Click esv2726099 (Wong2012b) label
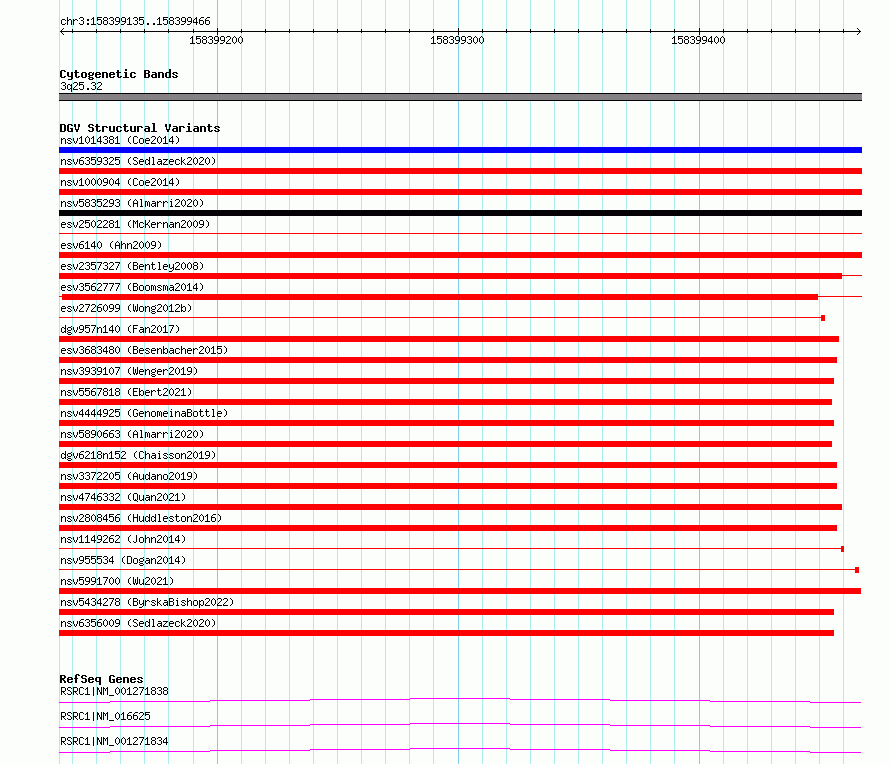 [126, 308]
